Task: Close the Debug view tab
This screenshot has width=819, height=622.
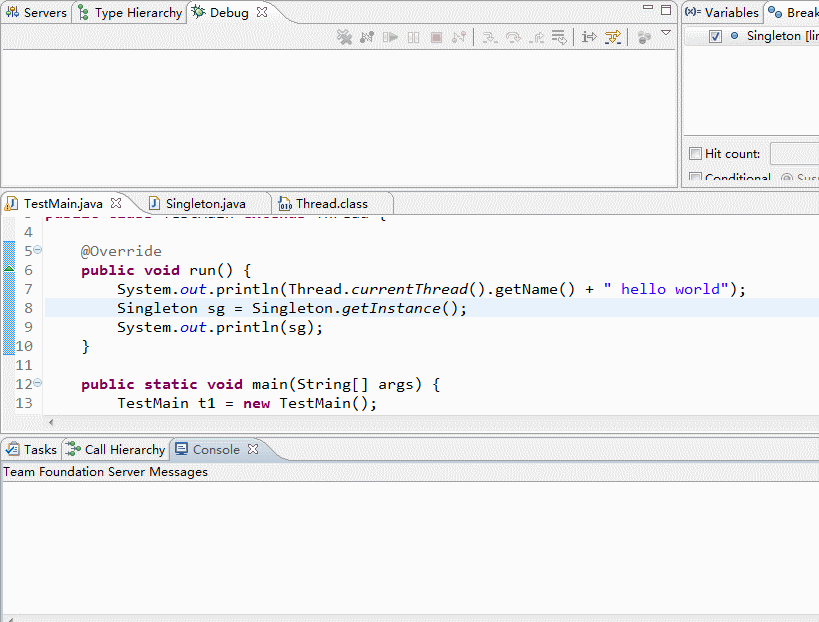Action: [x=262, y=11]
